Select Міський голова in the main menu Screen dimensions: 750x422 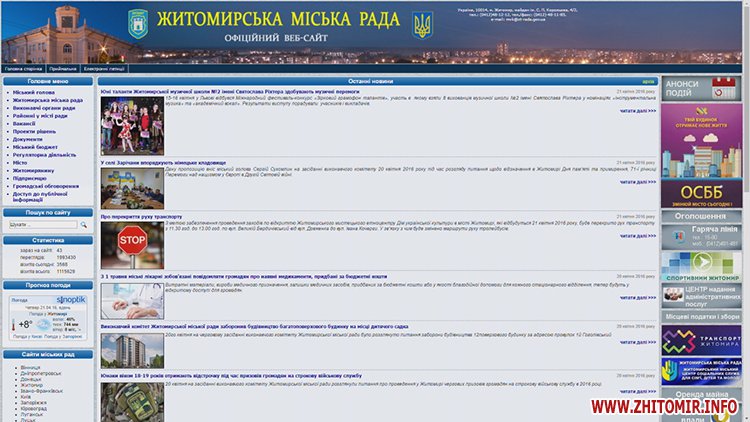tap(34, 92)
